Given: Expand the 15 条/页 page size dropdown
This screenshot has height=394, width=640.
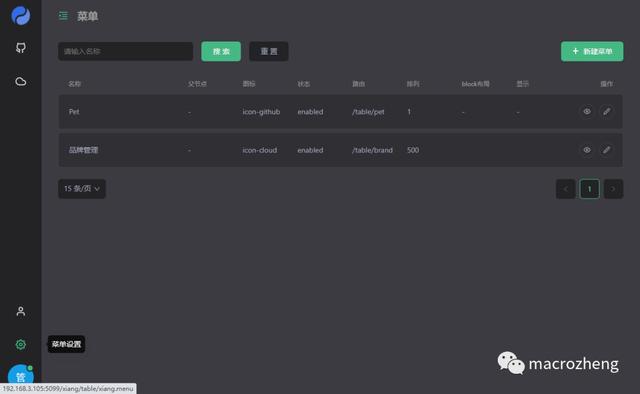Looking at the screenshot, I should [82, 189].
